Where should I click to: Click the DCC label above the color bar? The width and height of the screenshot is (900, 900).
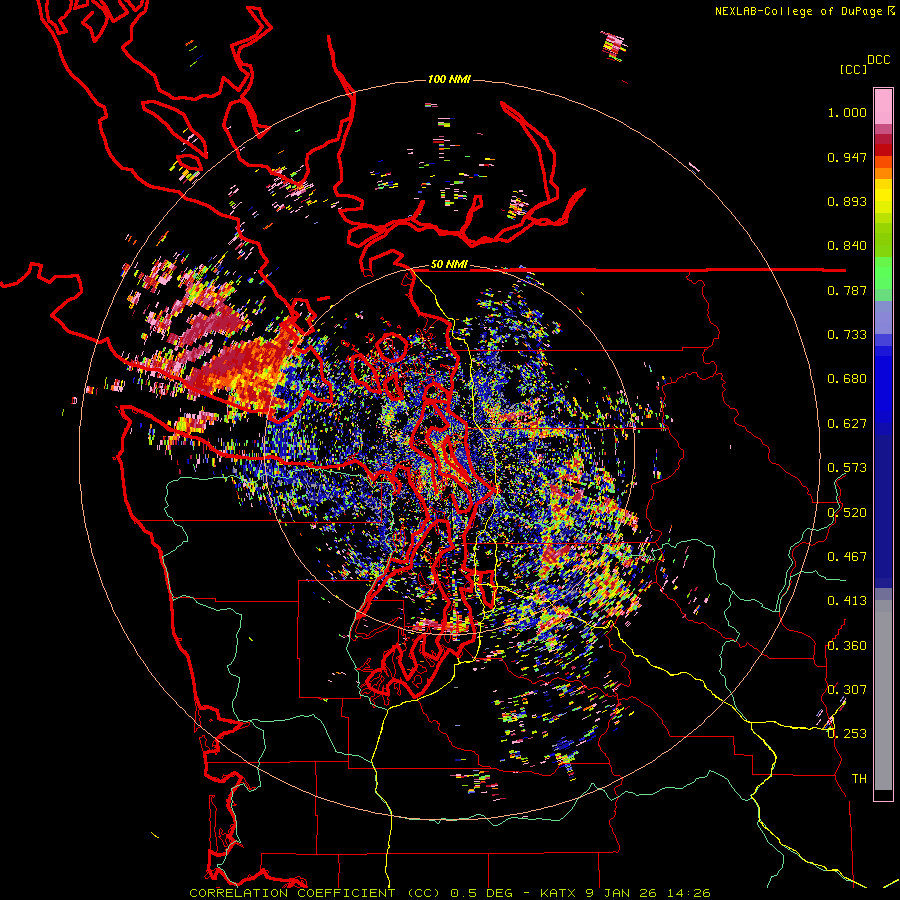pos(878,60)
